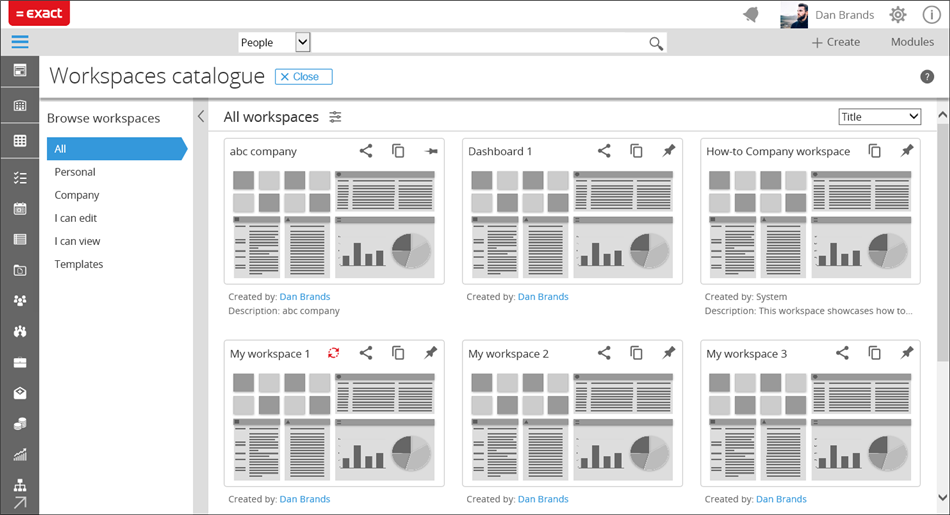This screenshot has width=950, height=515.
Task: Toggle pin on How-to Company workspace
Action: tap(907, 151)
